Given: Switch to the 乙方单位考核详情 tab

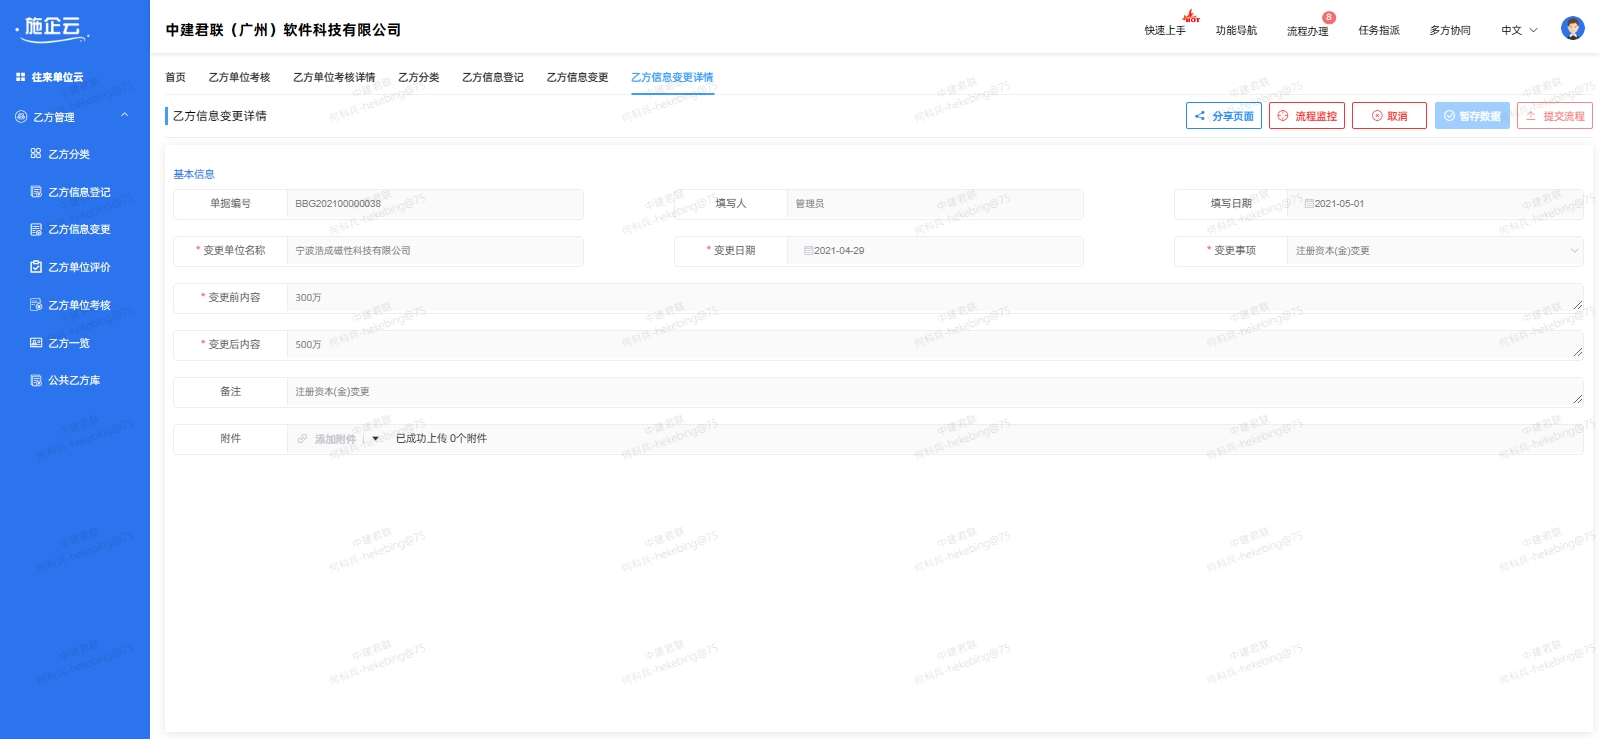Looking at the screenshot, I should [x=334, y=77].
